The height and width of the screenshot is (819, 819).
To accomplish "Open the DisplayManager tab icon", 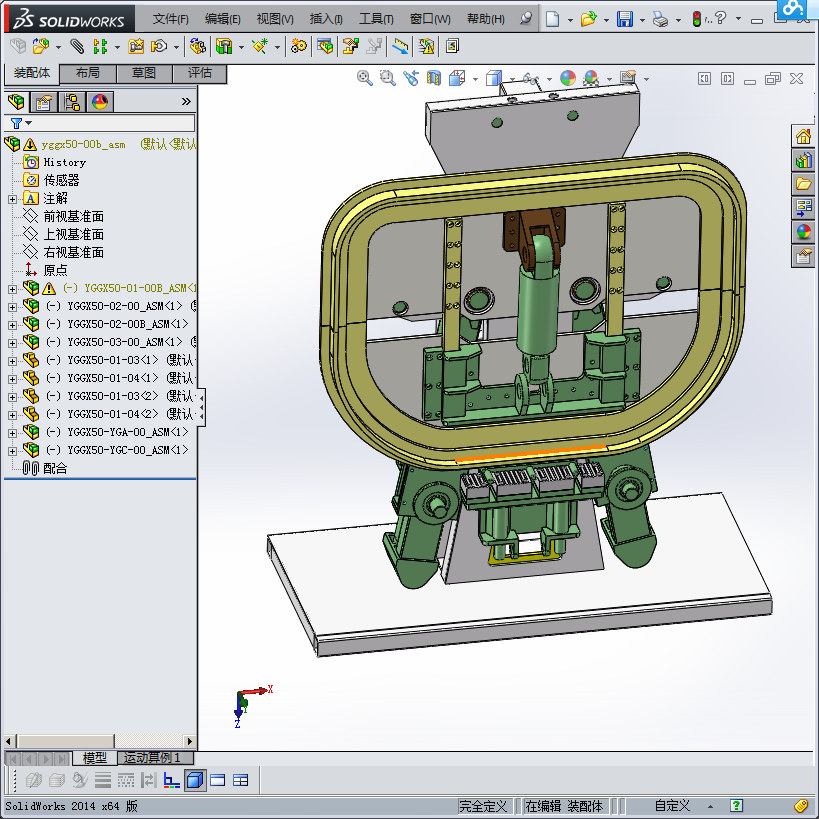I will coord(100,102).
